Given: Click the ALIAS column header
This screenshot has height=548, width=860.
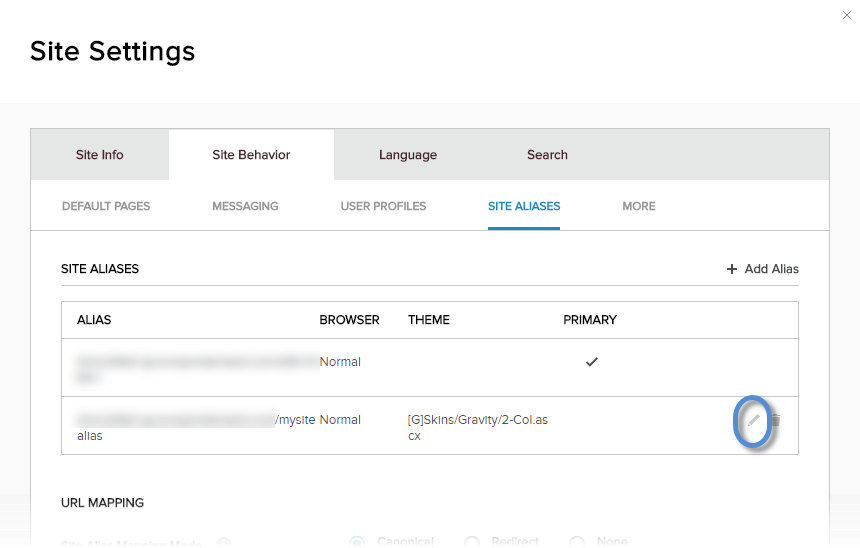Looking at the screenshot, I should click(x=94, y=320).
